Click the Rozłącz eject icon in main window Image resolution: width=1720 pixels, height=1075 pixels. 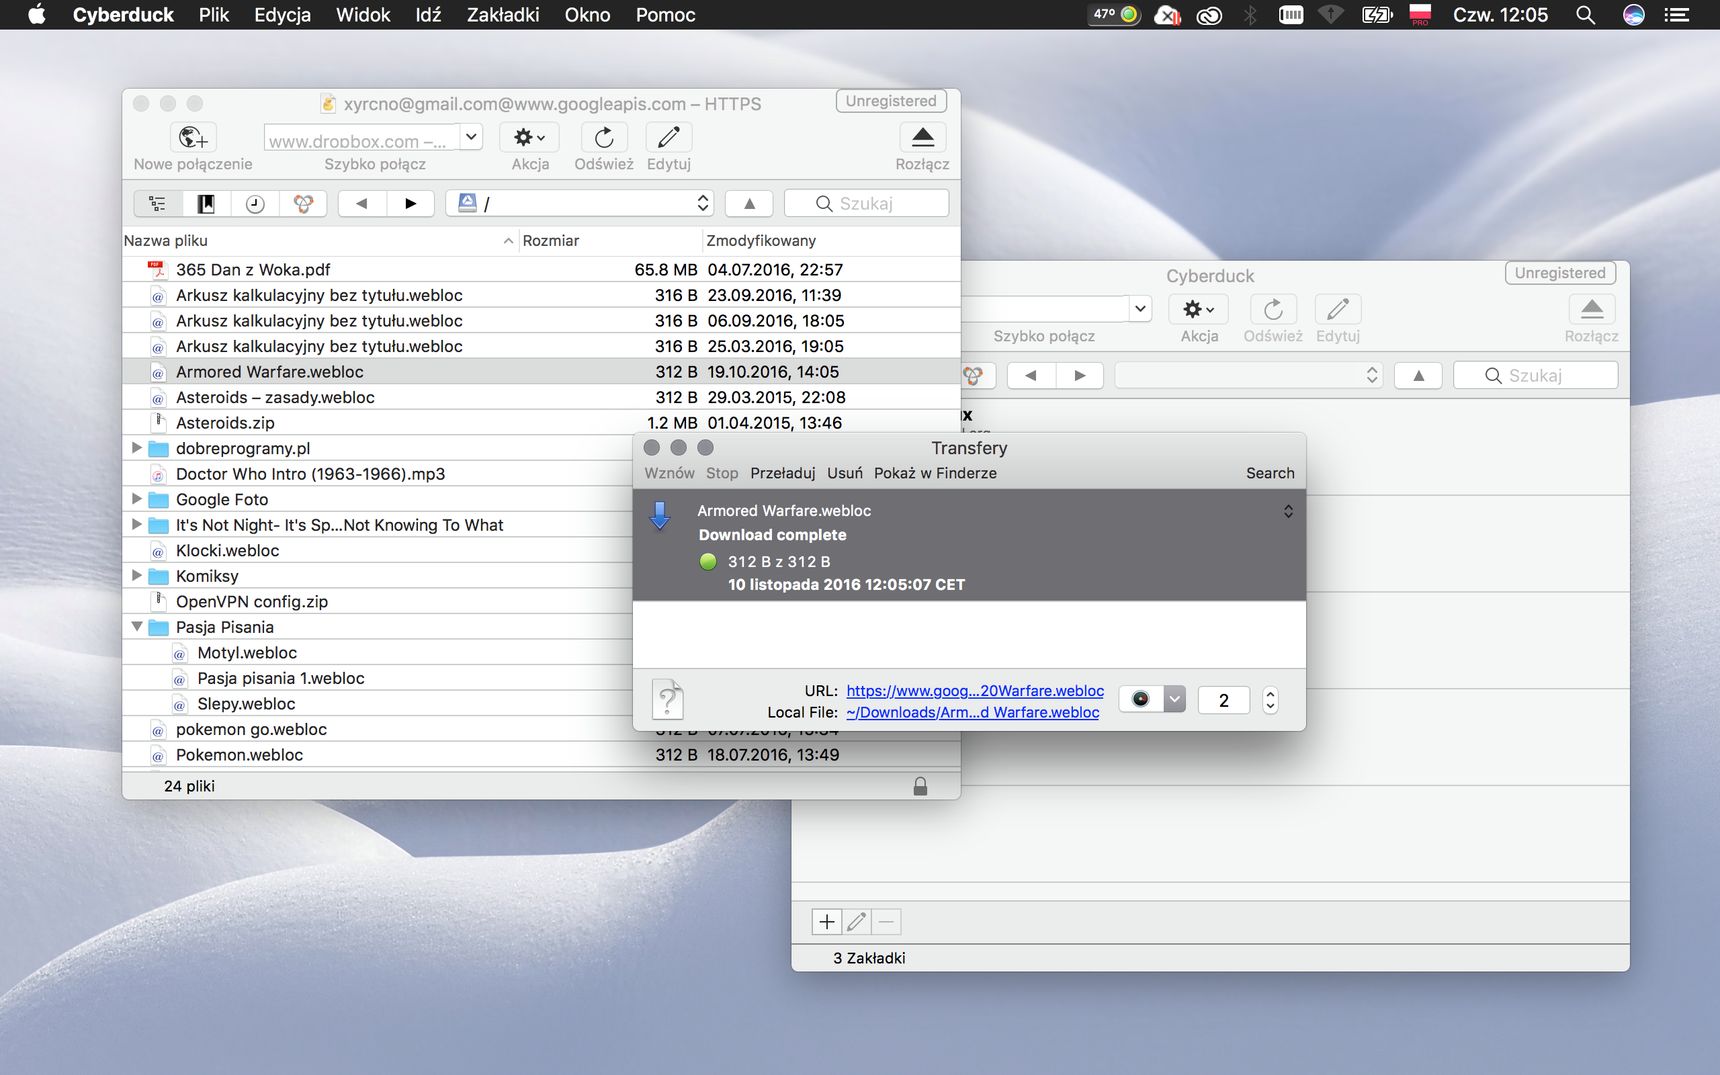923,137
